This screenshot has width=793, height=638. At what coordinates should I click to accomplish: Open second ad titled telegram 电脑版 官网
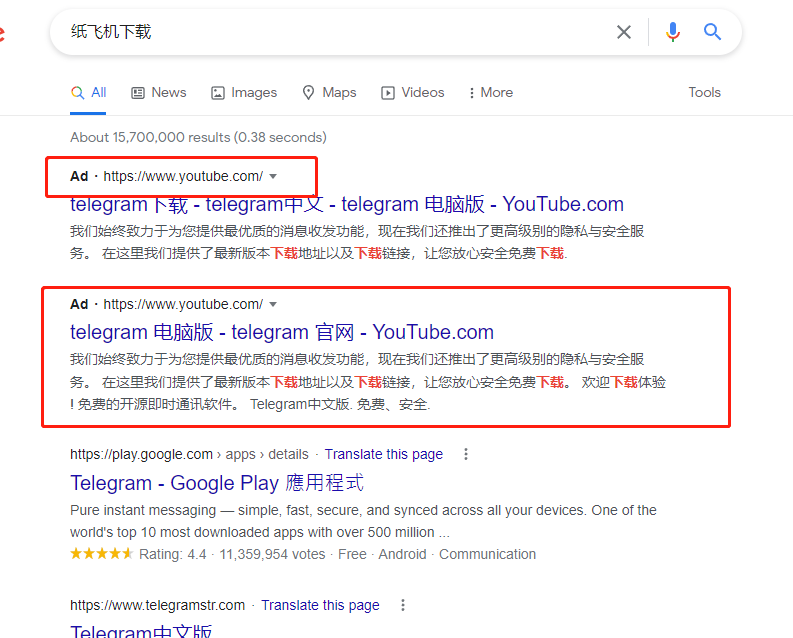coord(281,332)
